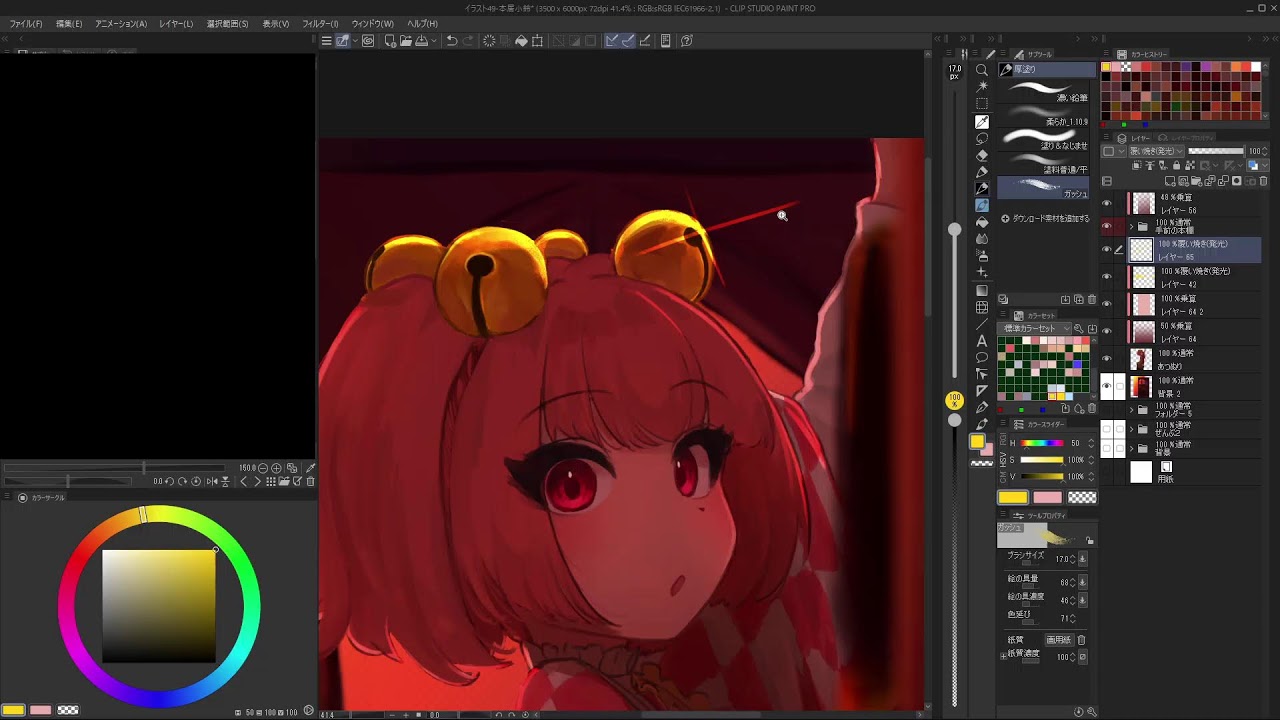This screenshot has height=720, width=1280.
Task: Hide layer レイヤー 65
Action: (x=1106, y=250)
